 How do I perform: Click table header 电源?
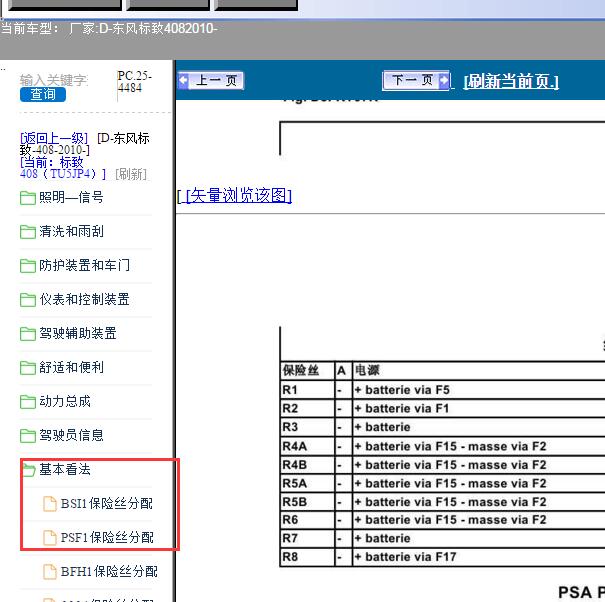(x=367, y=370)
